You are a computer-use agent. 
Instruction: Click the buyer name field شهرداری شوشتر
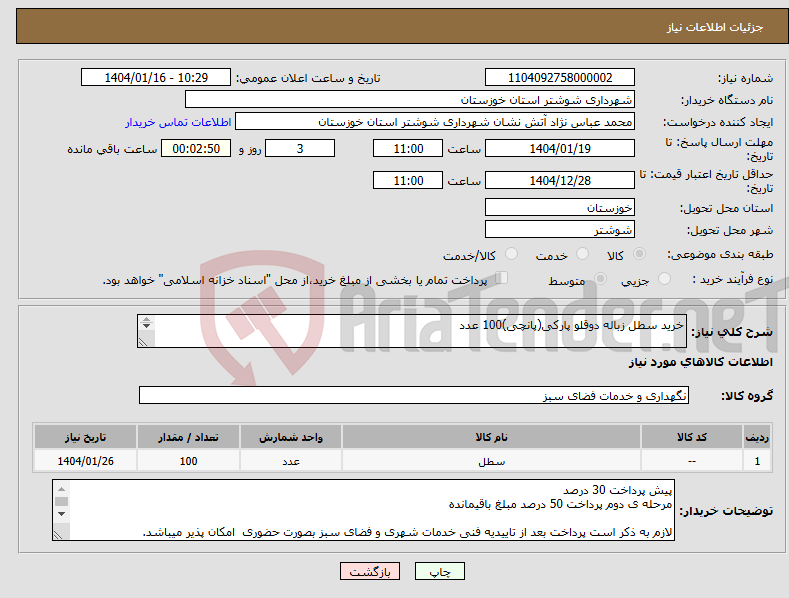pyautogui.click(x=410, y=100)
